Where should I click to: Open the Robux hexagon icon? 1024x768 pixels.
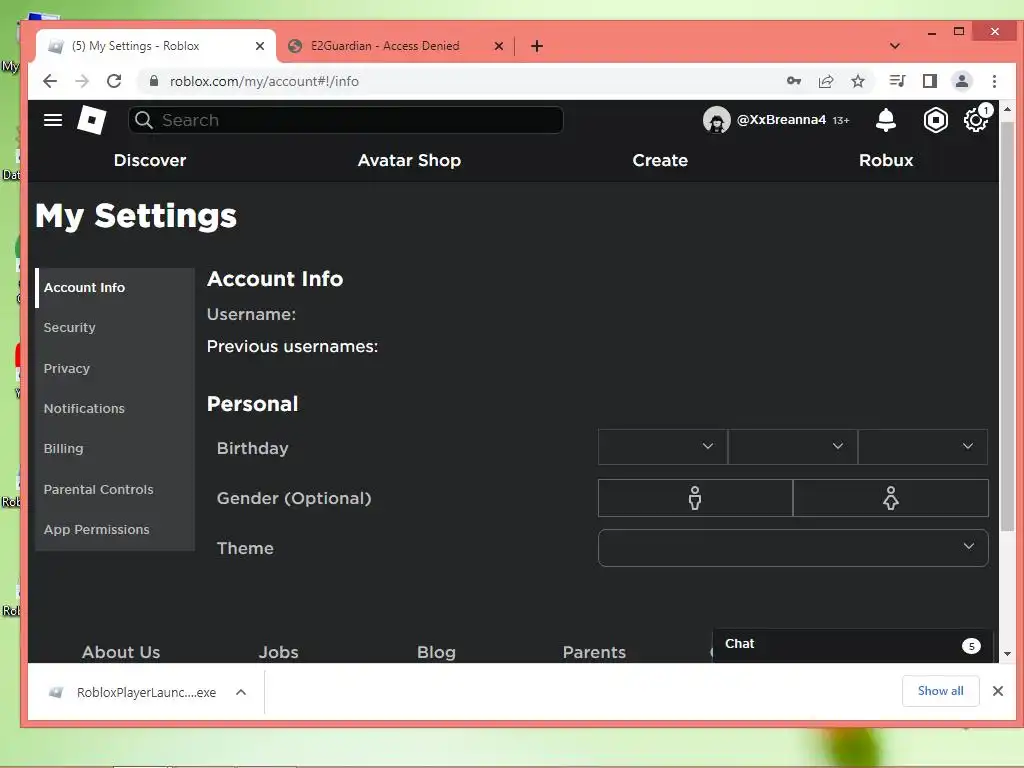tap(935, 120)
